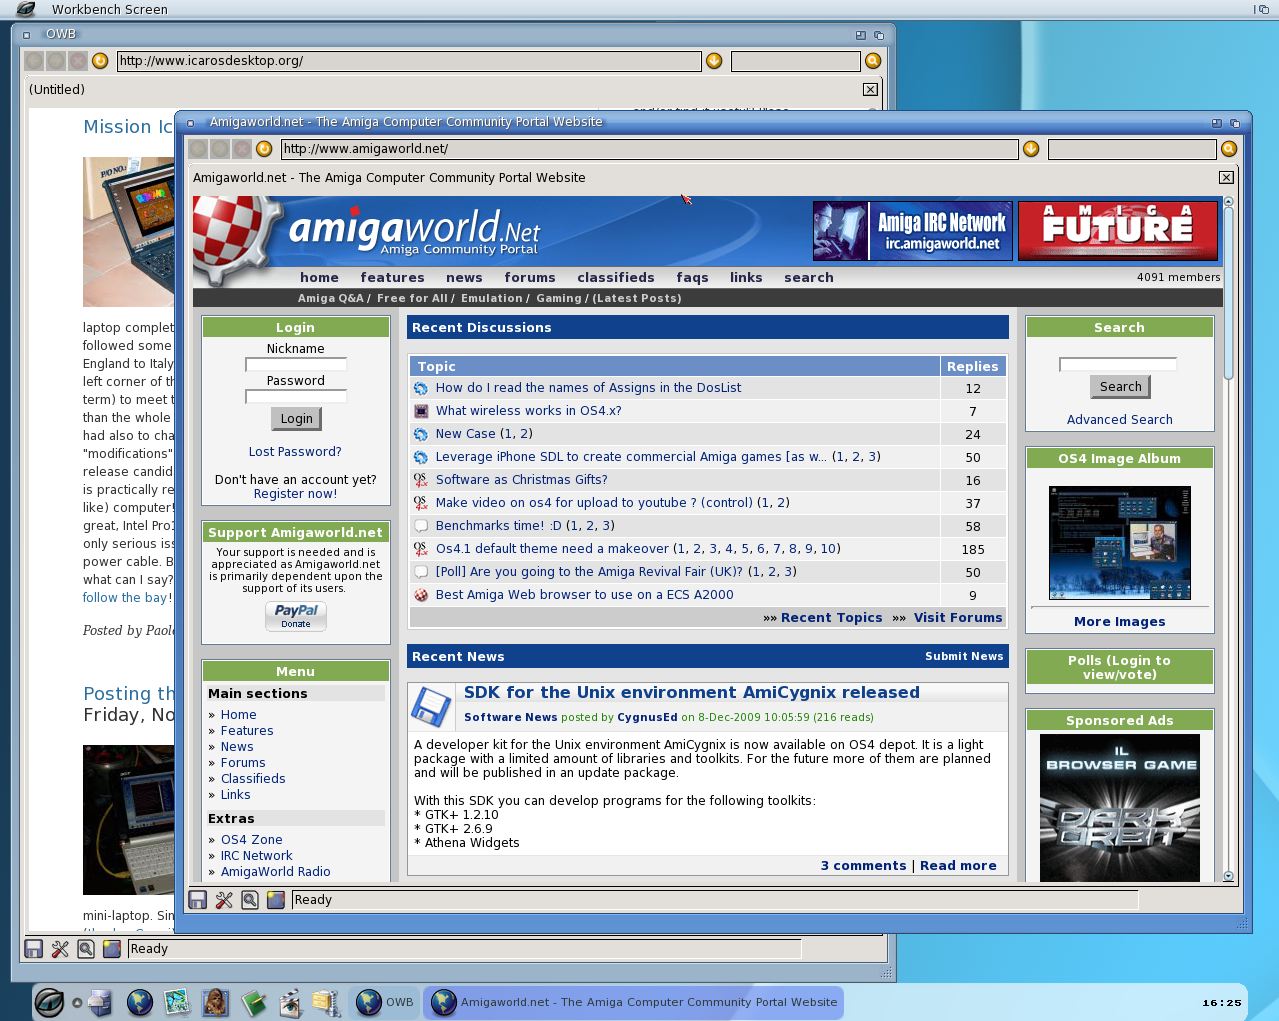
Task: Focus the amigaworld.net URL address bar
Action: (649, 149)
